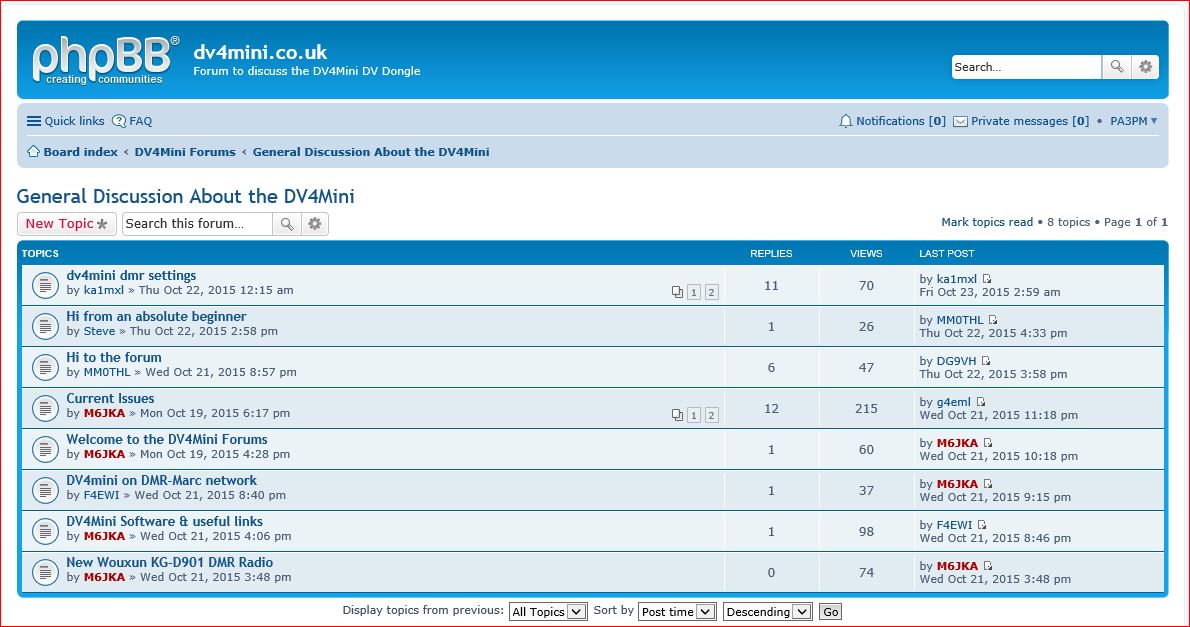1190x627 pixels.
Task: Open the All Topics dropdown
Action: (x=547, y=612)
